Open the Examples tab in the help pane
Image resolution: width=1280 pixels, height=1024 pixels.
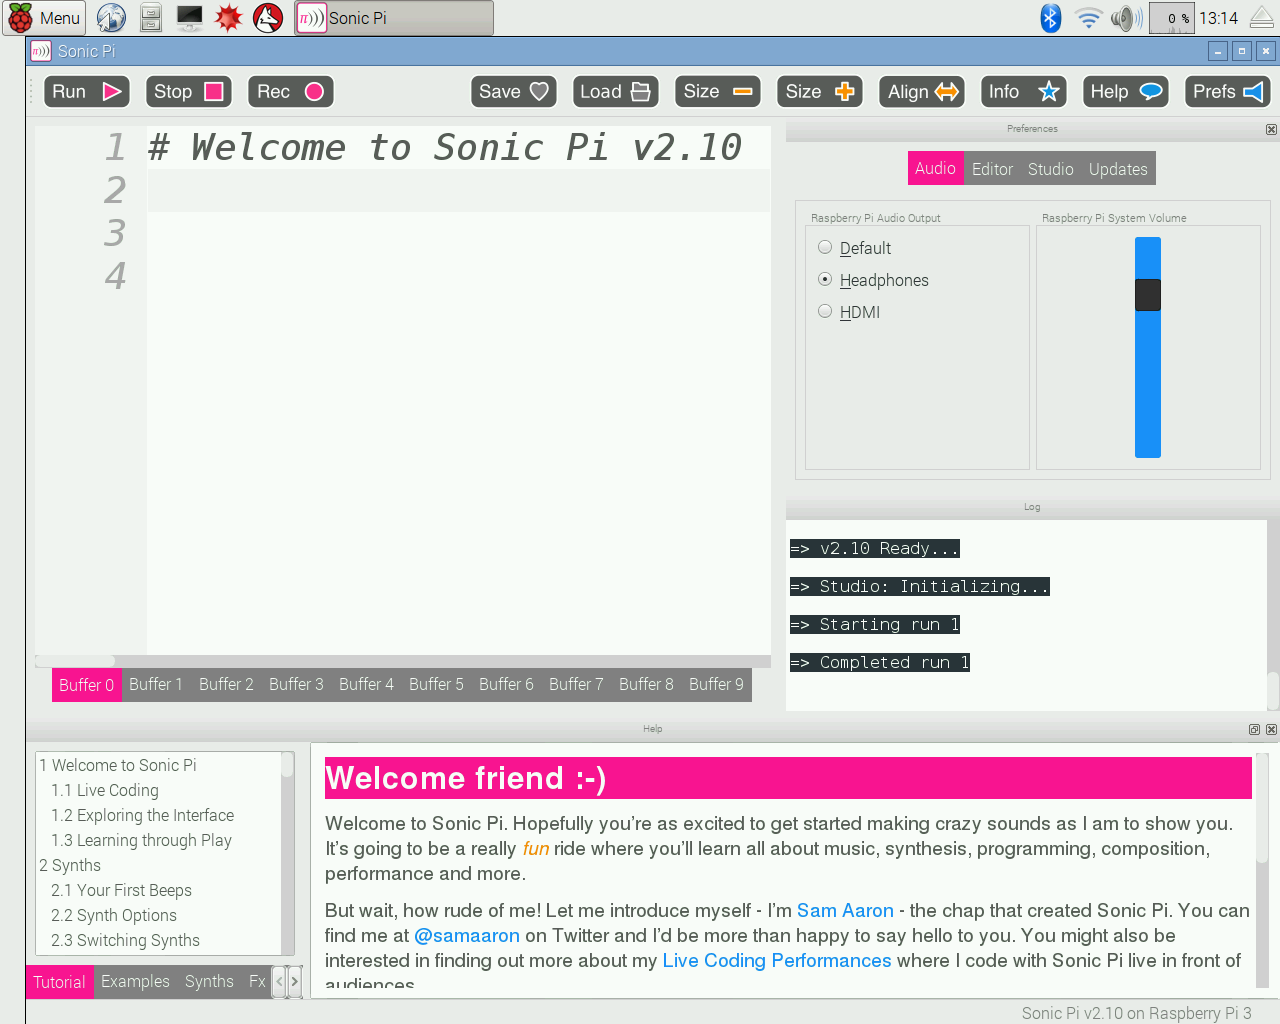tap(135, 982)
